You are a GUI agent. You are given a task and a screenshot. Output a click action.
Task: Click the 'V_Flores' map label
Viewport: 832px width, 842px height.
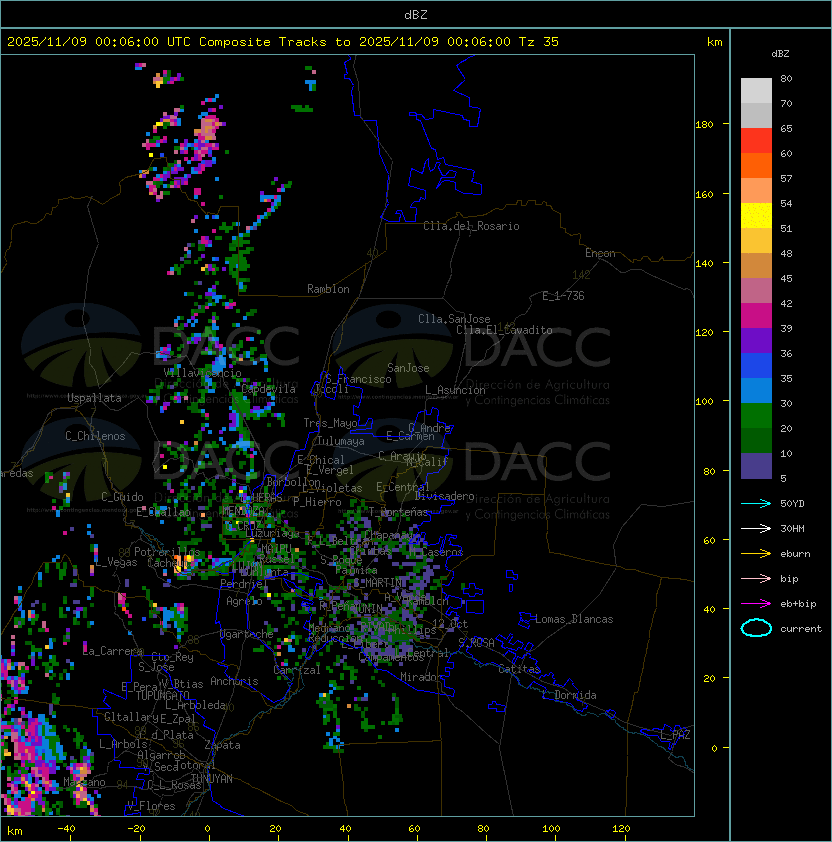coord(151,806)
